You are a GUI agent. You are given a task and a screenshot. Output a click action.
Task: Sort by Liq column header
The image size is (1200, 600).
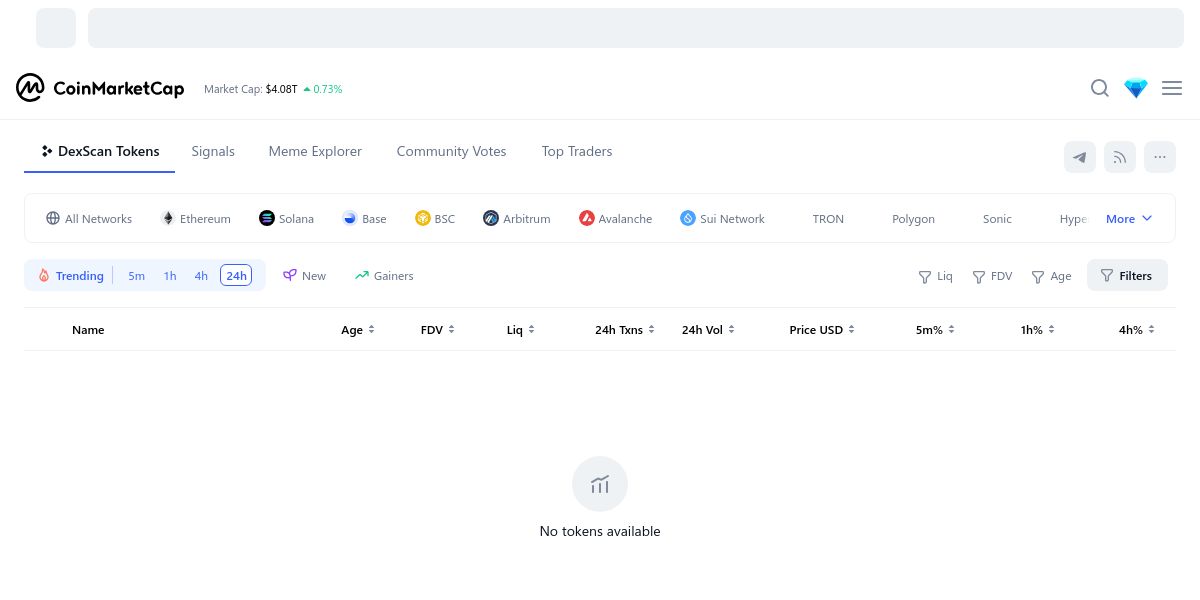pyautogui.click(x=521, y=329)
